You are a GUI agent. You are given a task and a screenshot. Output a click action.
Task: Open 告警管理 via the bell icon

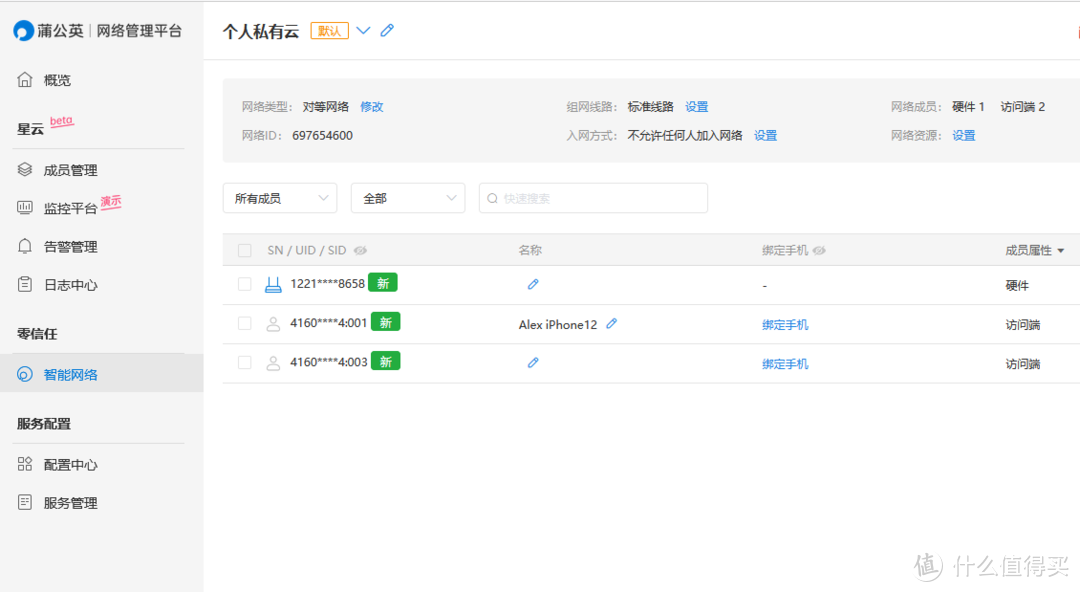coord(24,246)
